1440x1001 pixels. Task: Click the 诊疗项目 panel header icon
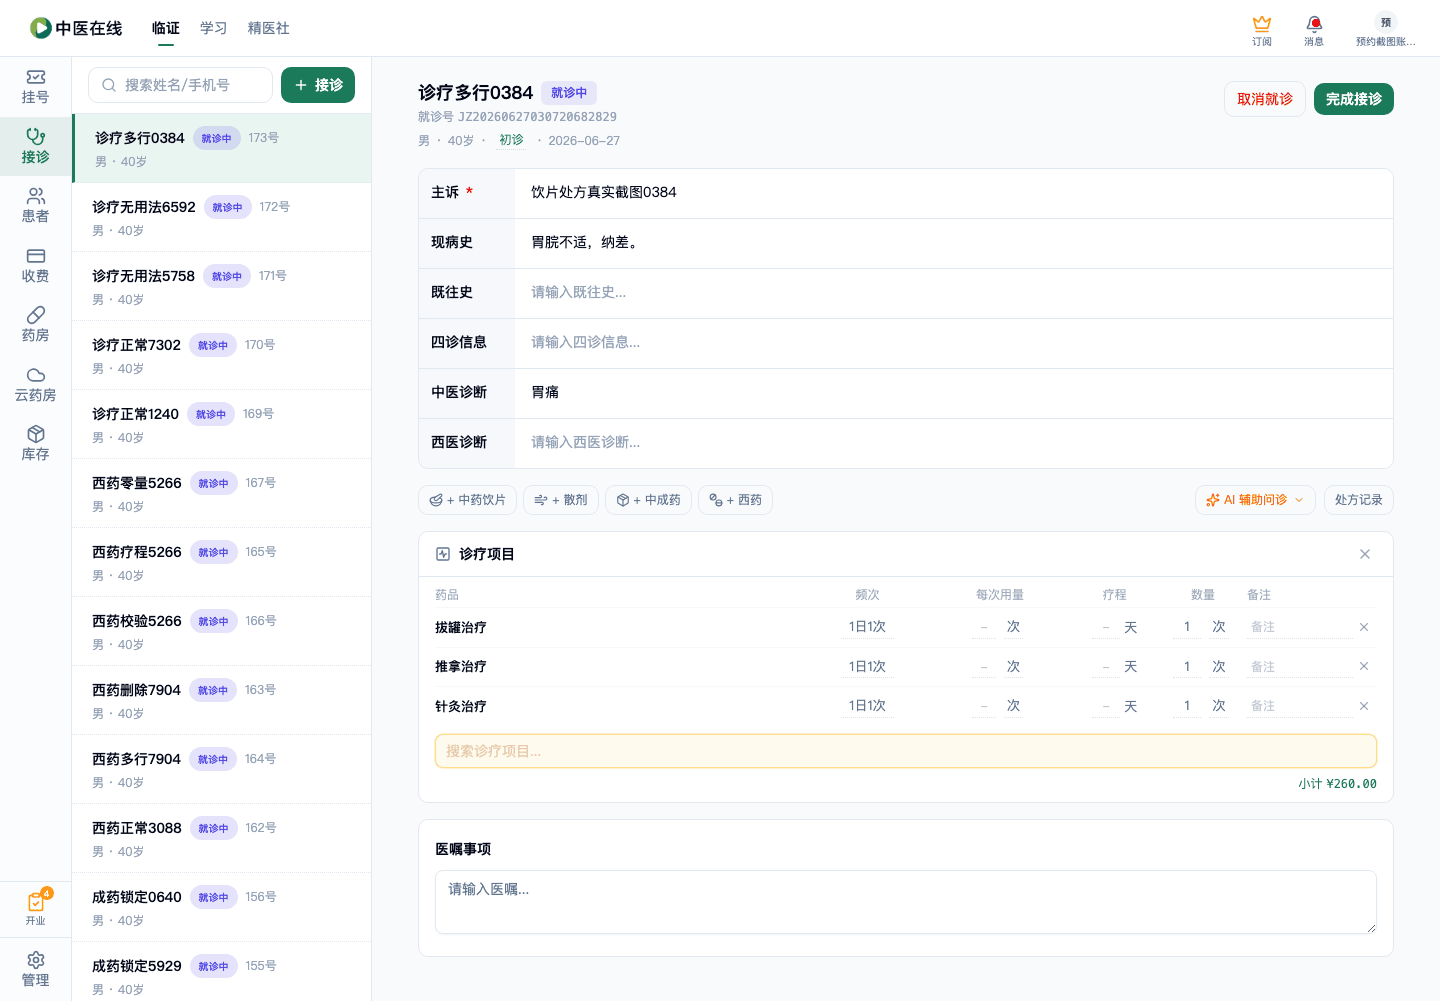[443, 554]
